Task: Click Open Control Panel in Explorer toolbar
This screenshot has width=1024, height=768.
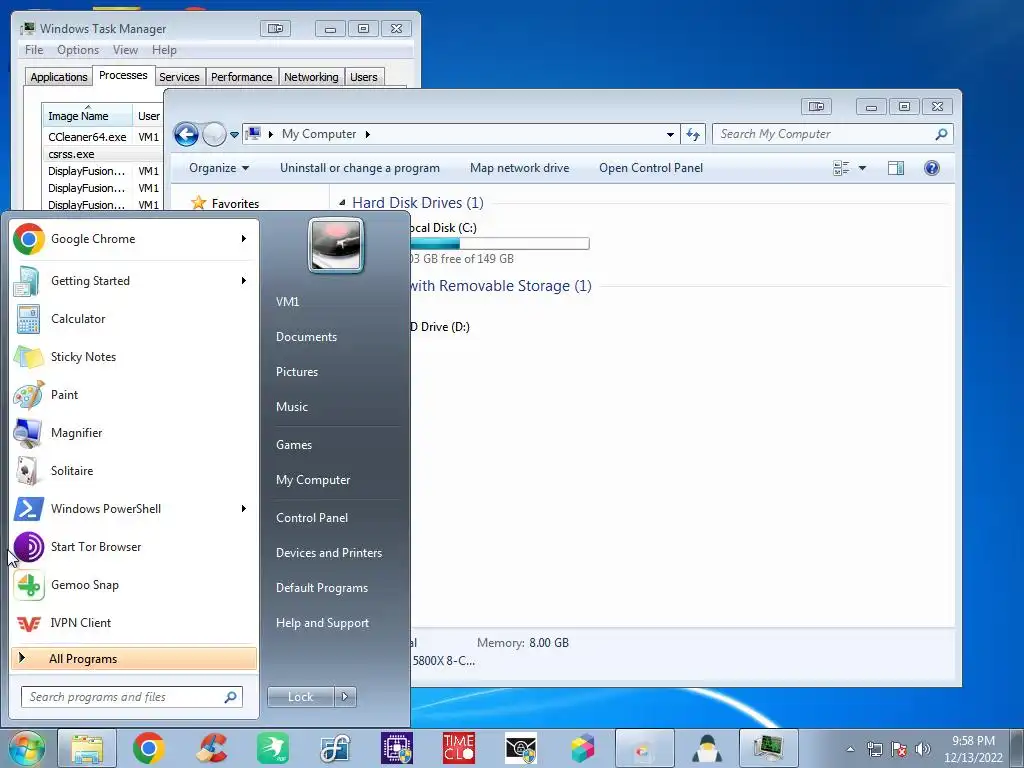Action: [651, 168]
